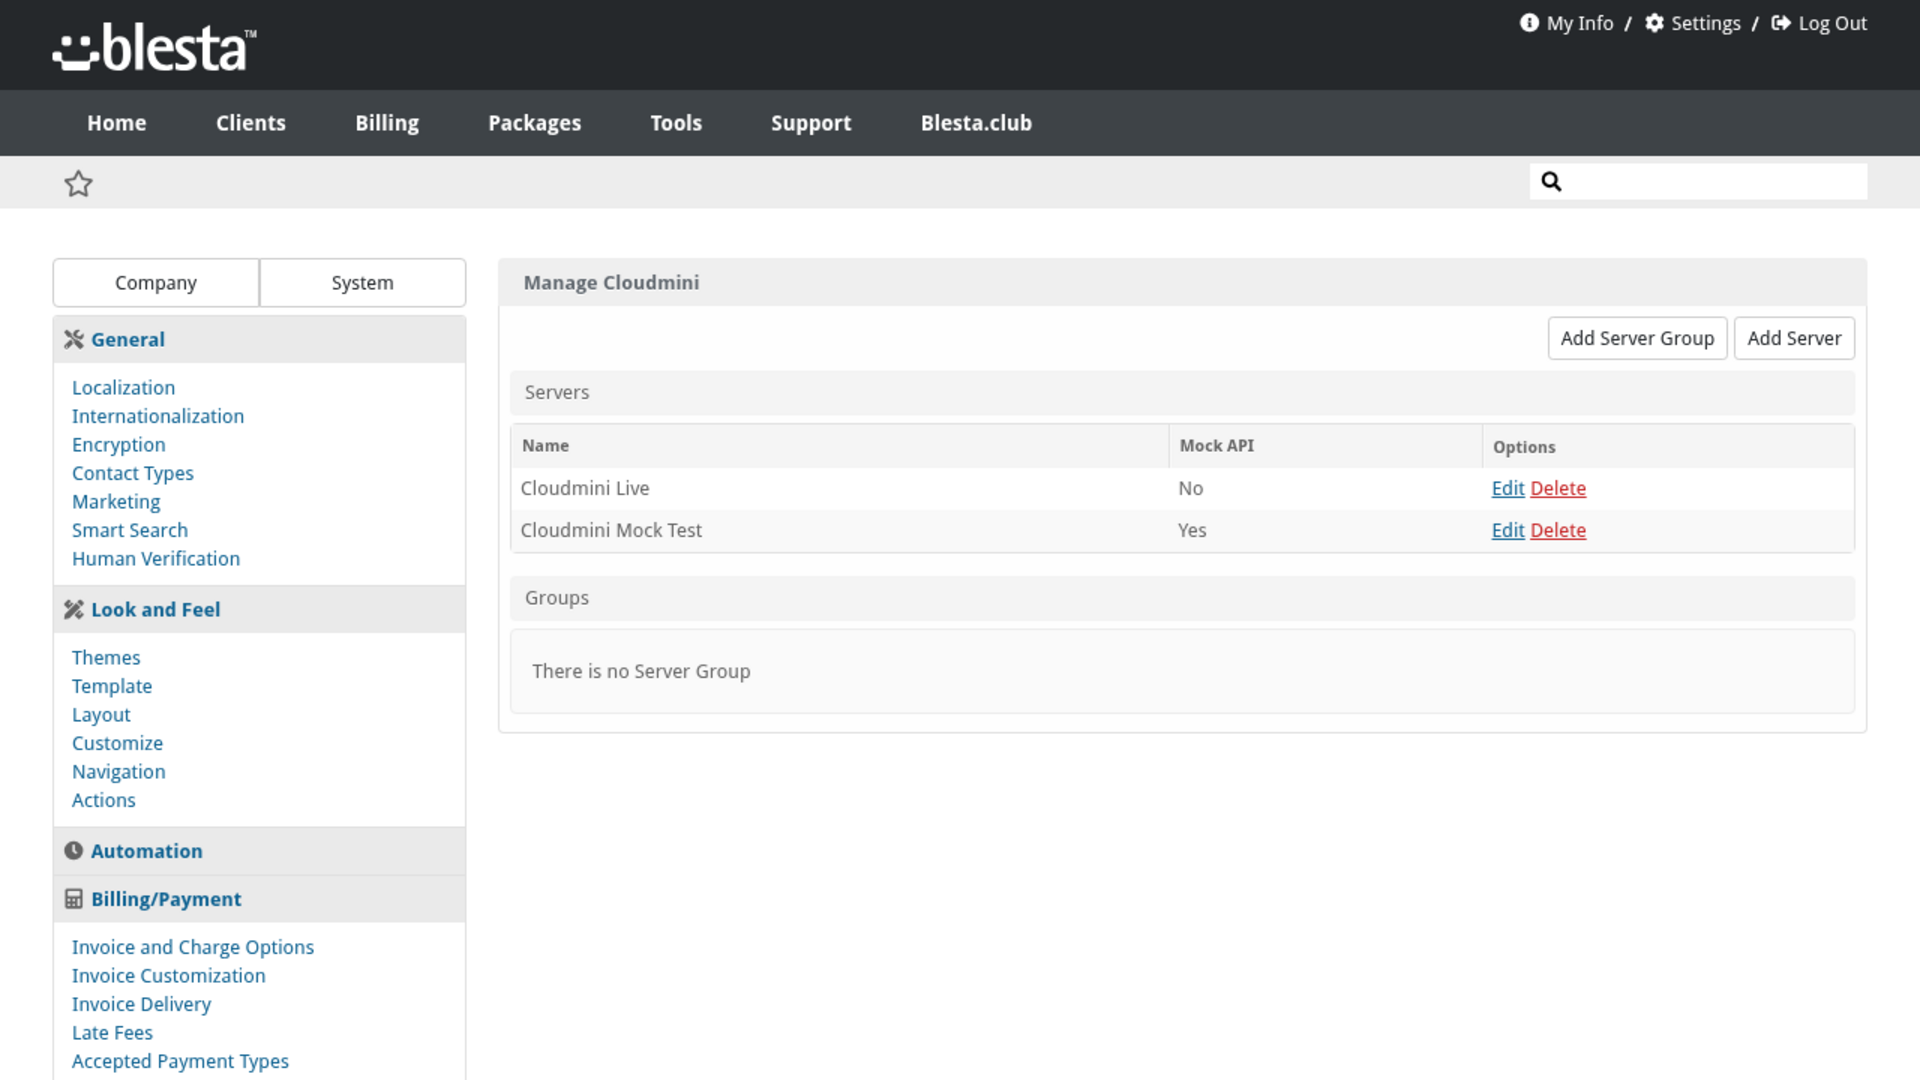The image size is (1920, 1080).
Task: Open the Billing menu
Action: tap(387, 123)
